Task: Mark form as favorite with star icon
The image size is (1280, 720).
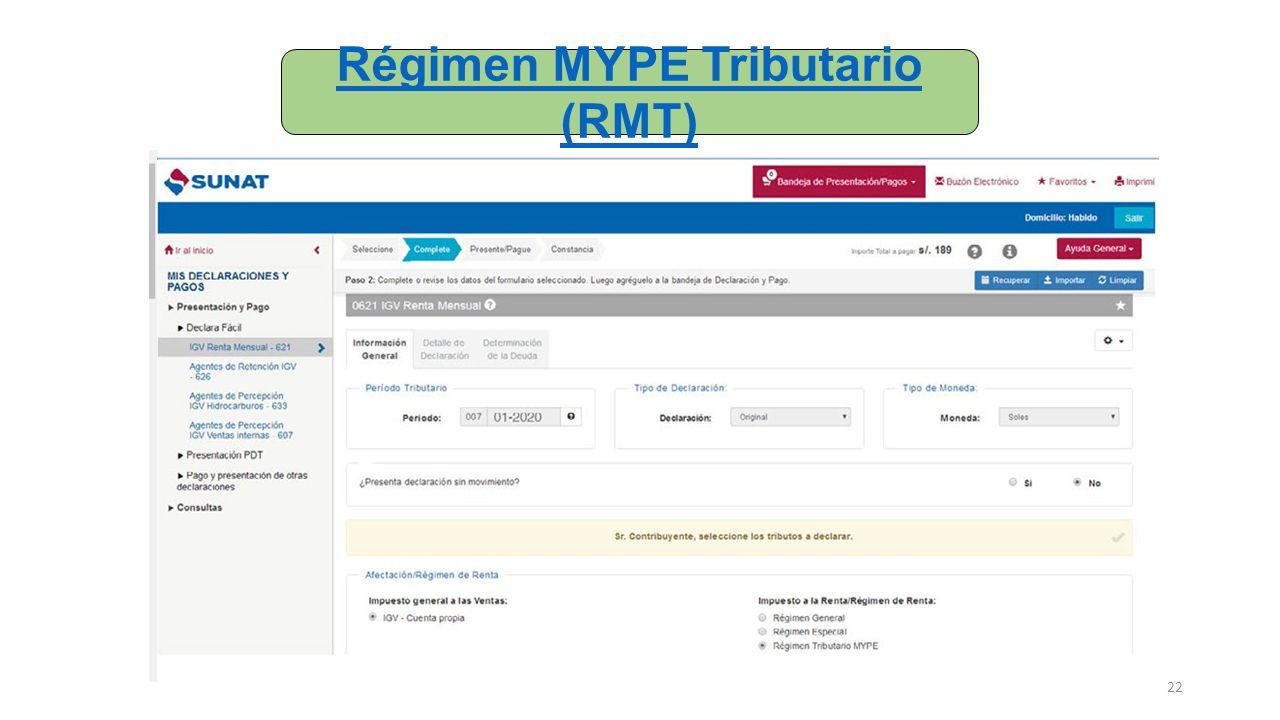Action: click(x=1120, y=305)
